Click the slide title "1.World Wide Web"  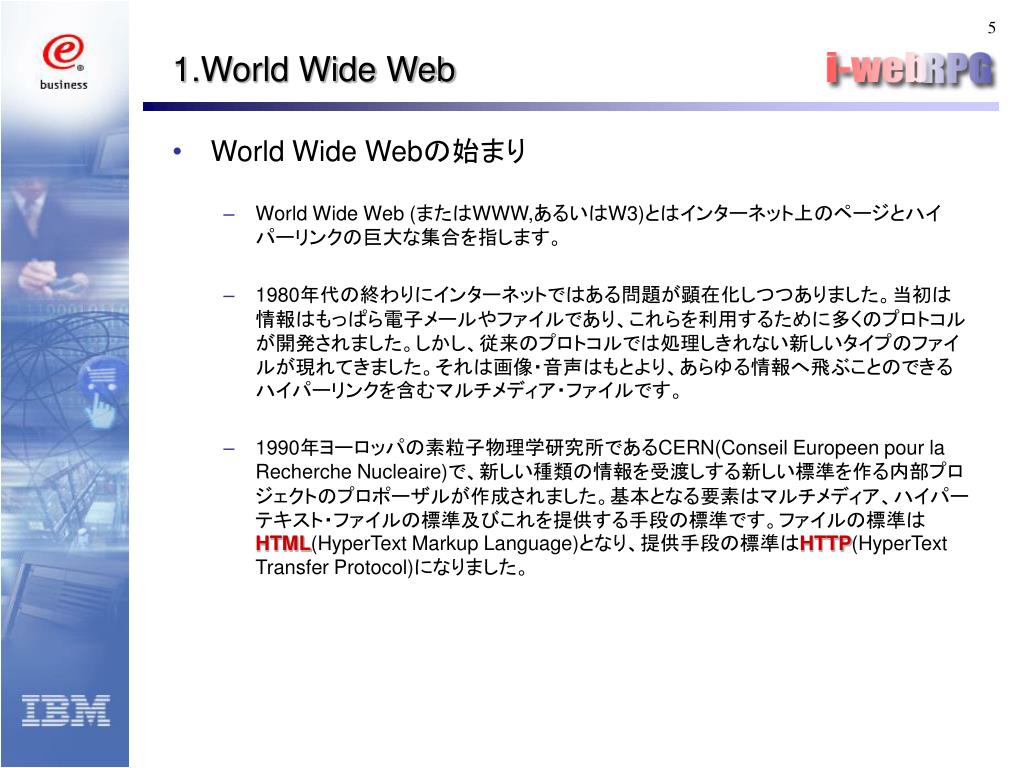(x=315, y=70)
